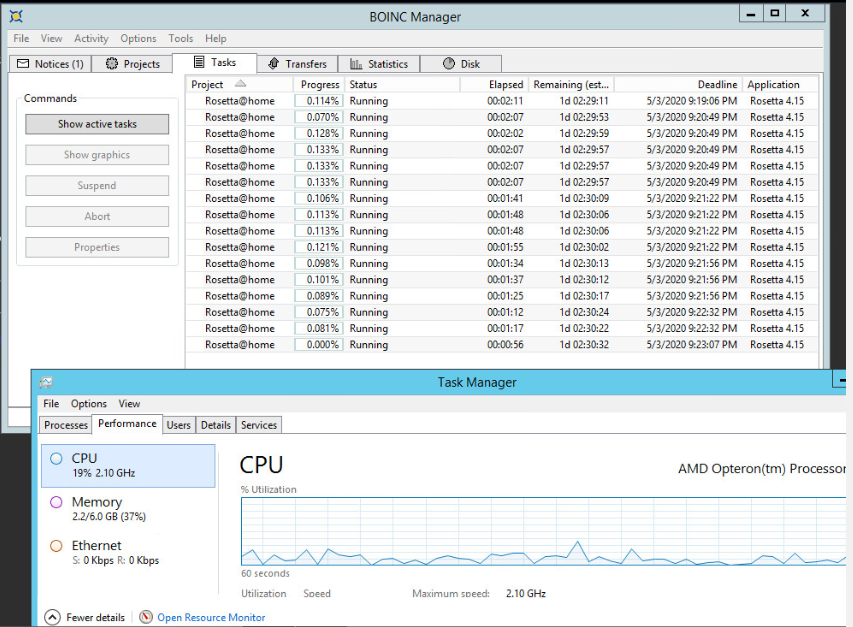
Task: Open the Activity menu in BOINC Manager
Action: point(91,39)
